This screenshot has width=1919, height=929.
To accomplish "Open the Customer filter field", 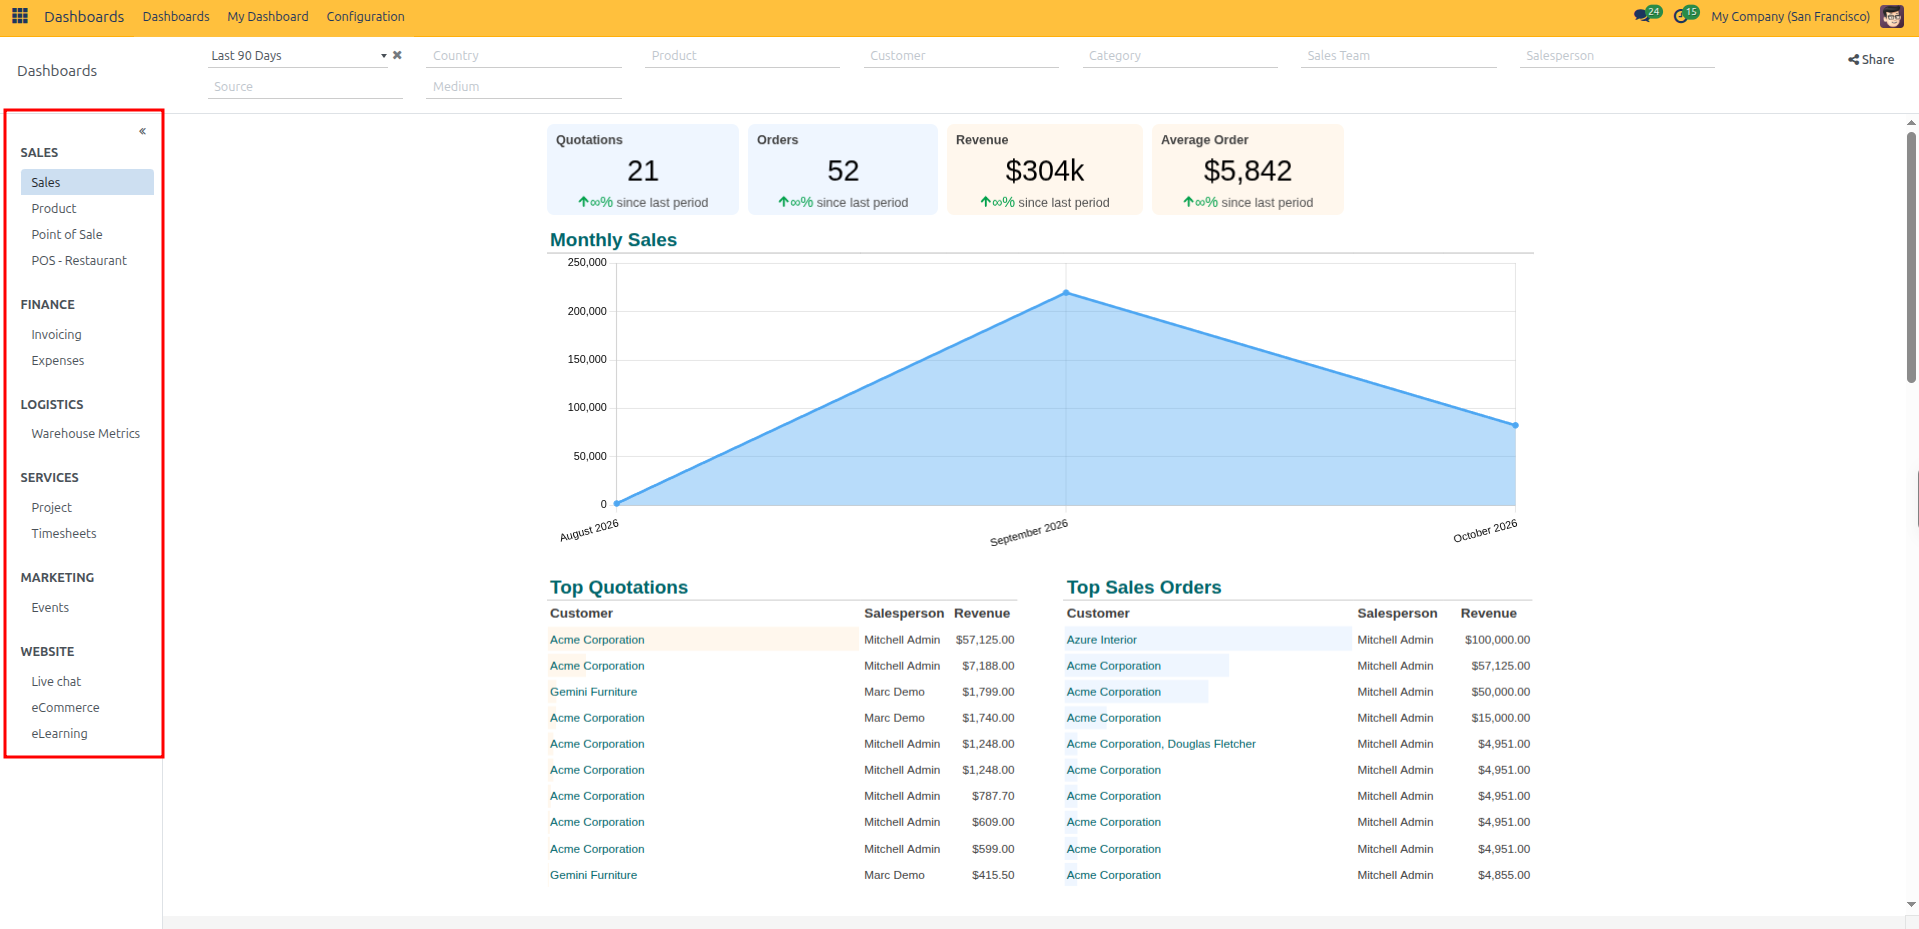I will click(961, 56).
